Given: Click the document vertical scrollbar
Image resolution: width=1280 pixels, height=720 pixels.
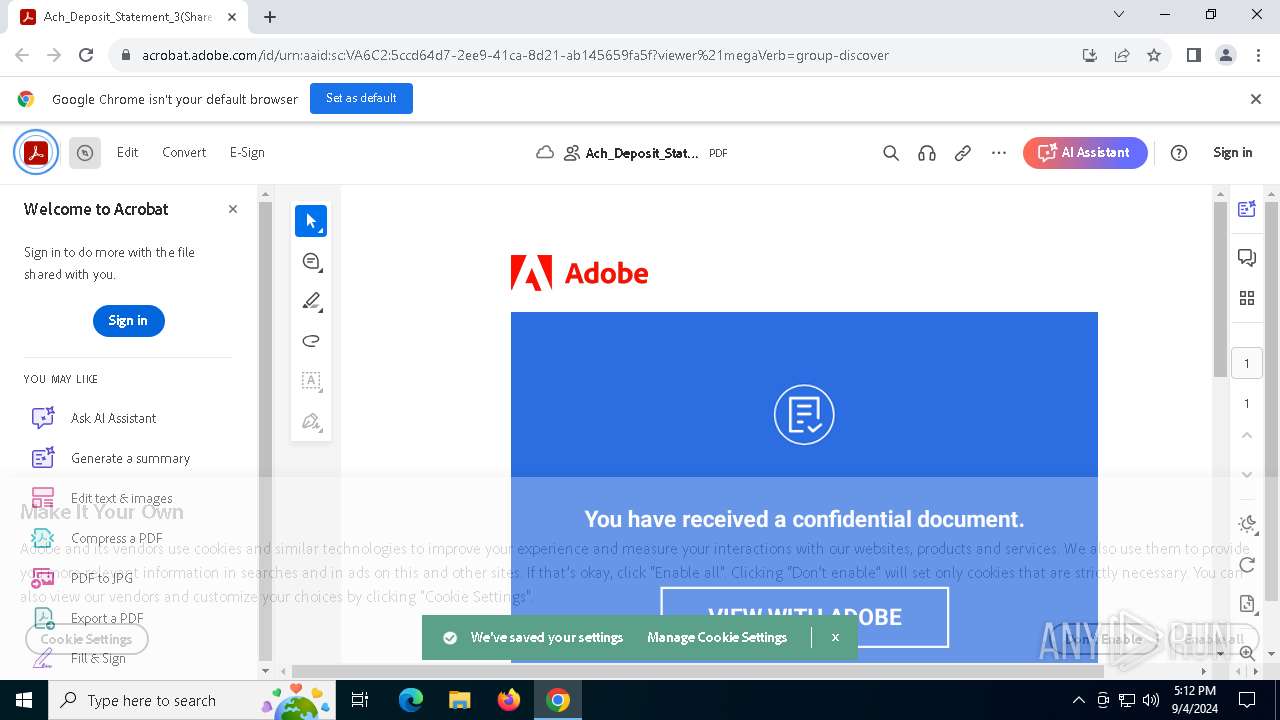Looking at the screenshot, I should coord(1220,290).
